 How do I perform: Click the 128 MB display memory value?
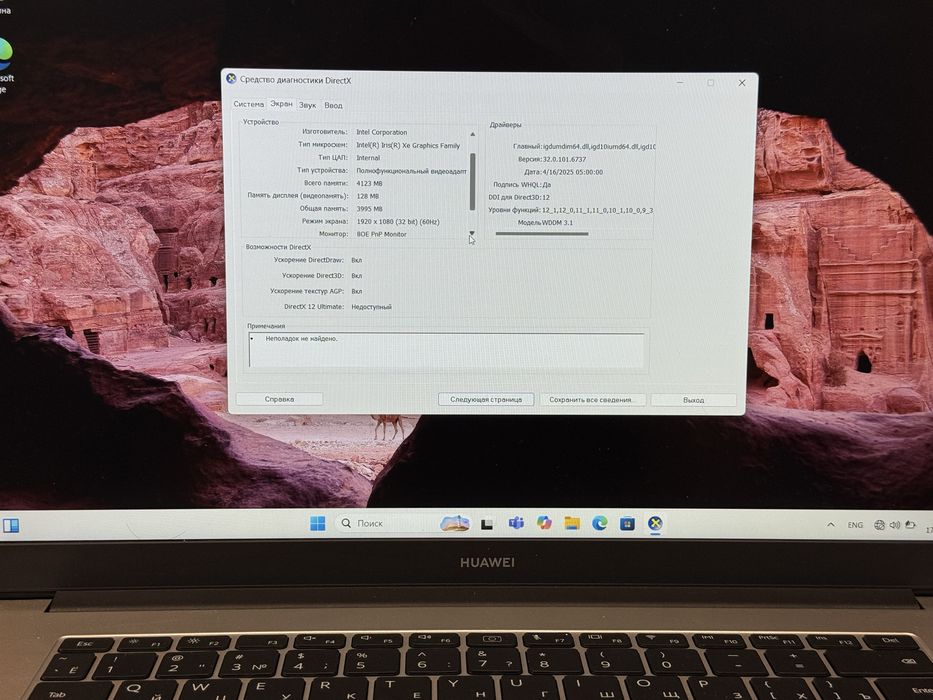367,196
